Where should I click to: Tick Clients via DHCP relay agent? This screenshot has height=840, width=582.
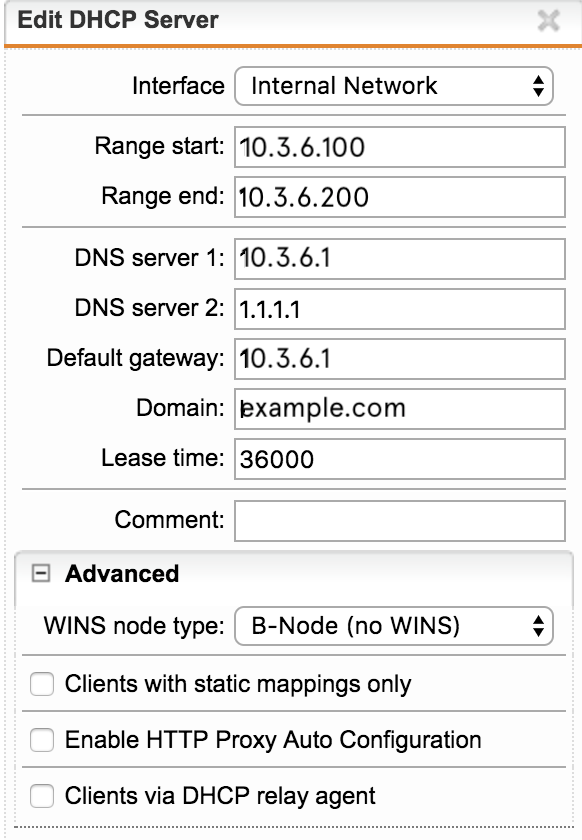coord(42,796)
